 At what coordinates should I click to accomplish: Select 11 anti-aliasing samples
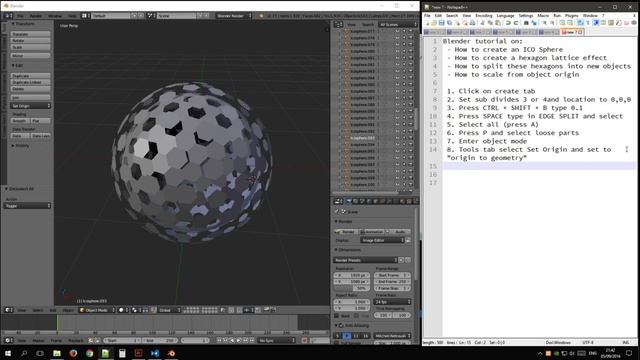pyautogui.click(x=356, y=336)
